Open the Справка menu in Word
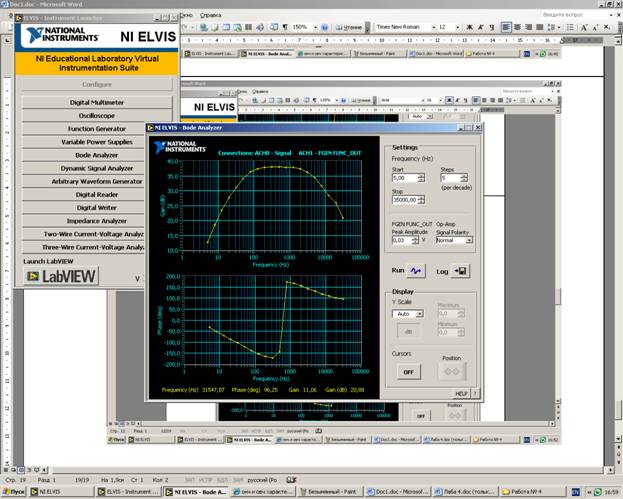The image size is (623, 499). [210, 15]
